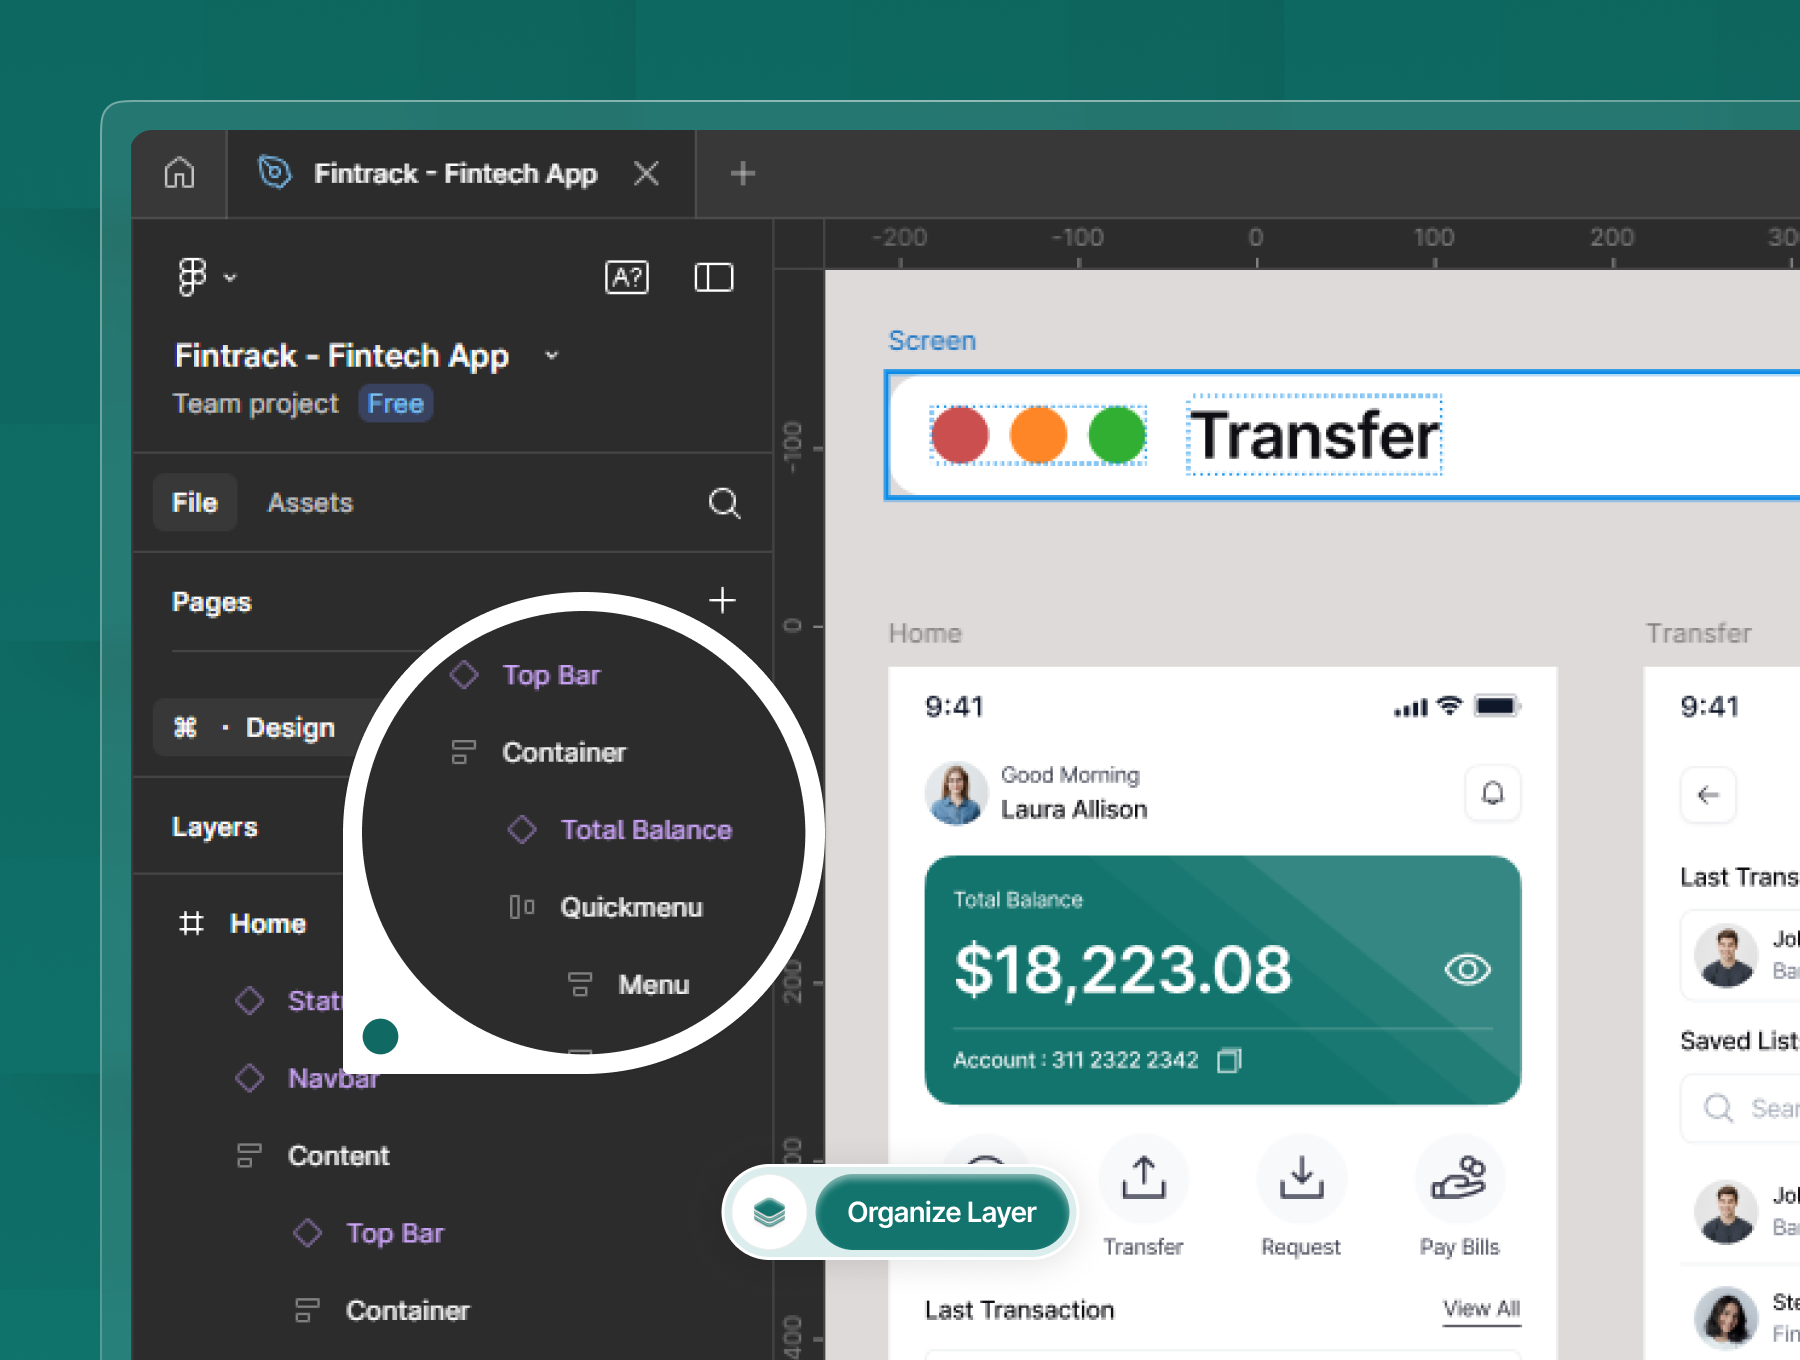Open new tab with plus button
This screenshot has width=1800, height=1360.
click(x=742, y=173)
